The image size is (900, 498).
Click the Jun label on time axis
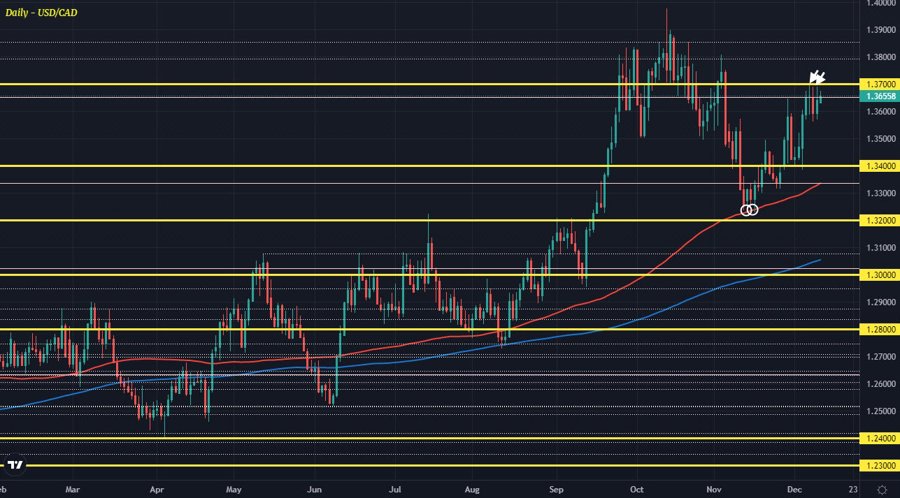tap(314, 490)
